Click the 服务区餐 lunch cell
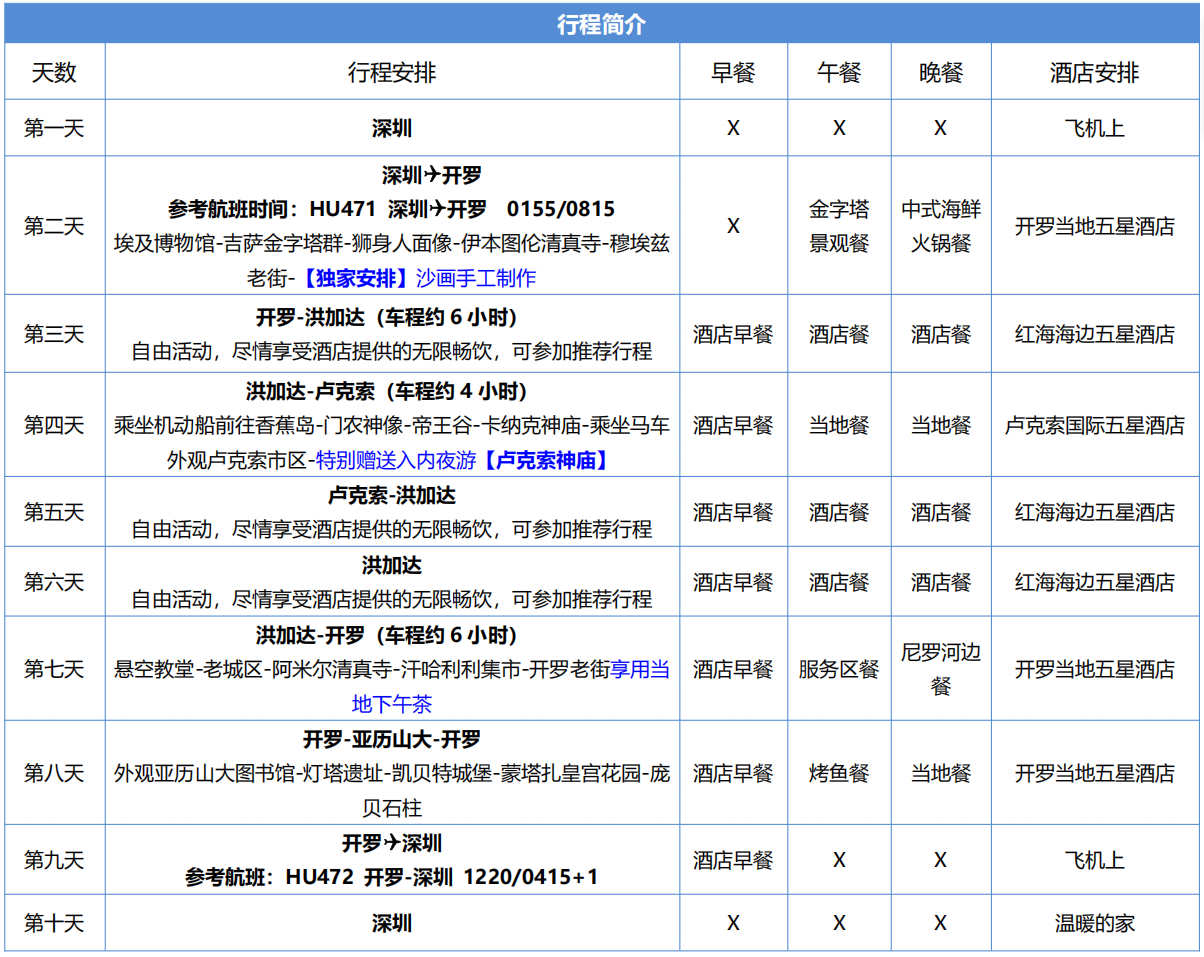This screenshot has height=957, width=1204. pyautogui.click(x=839, y=669)
